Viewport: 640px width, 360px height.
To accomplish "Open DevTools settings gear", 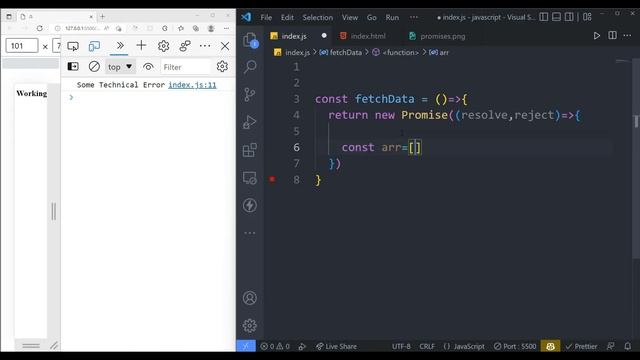I will [163, 46].
